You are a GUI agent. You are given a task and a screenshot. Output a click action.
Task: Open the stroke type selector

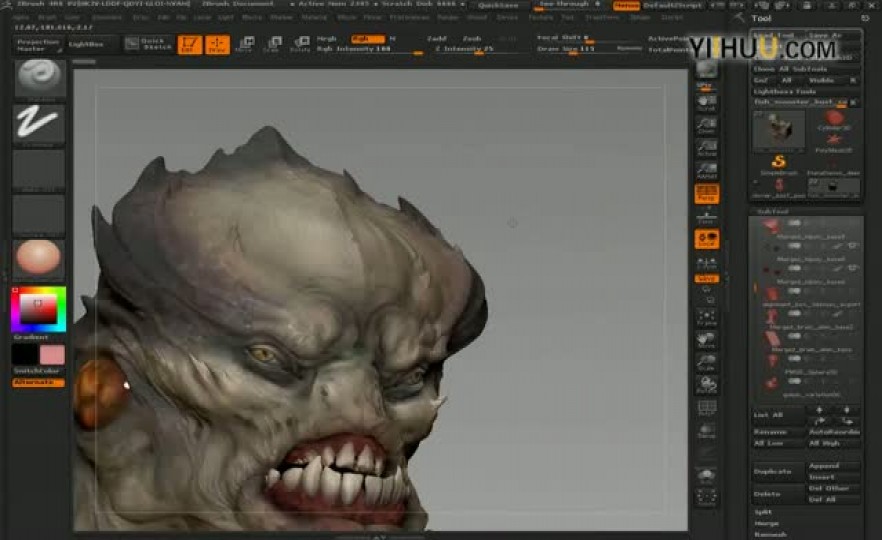point(38,124)
